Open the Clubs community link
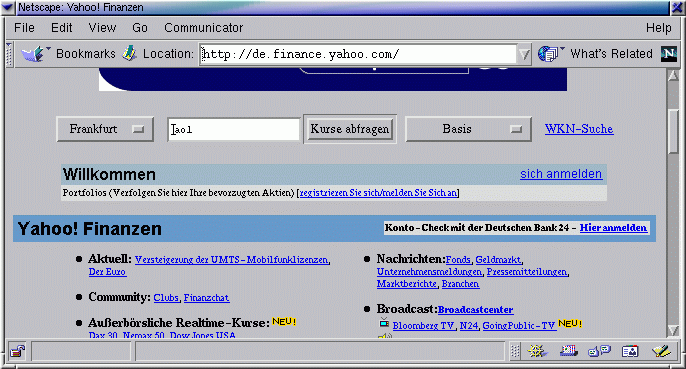The image size is (686, 369). pos(166,298)
